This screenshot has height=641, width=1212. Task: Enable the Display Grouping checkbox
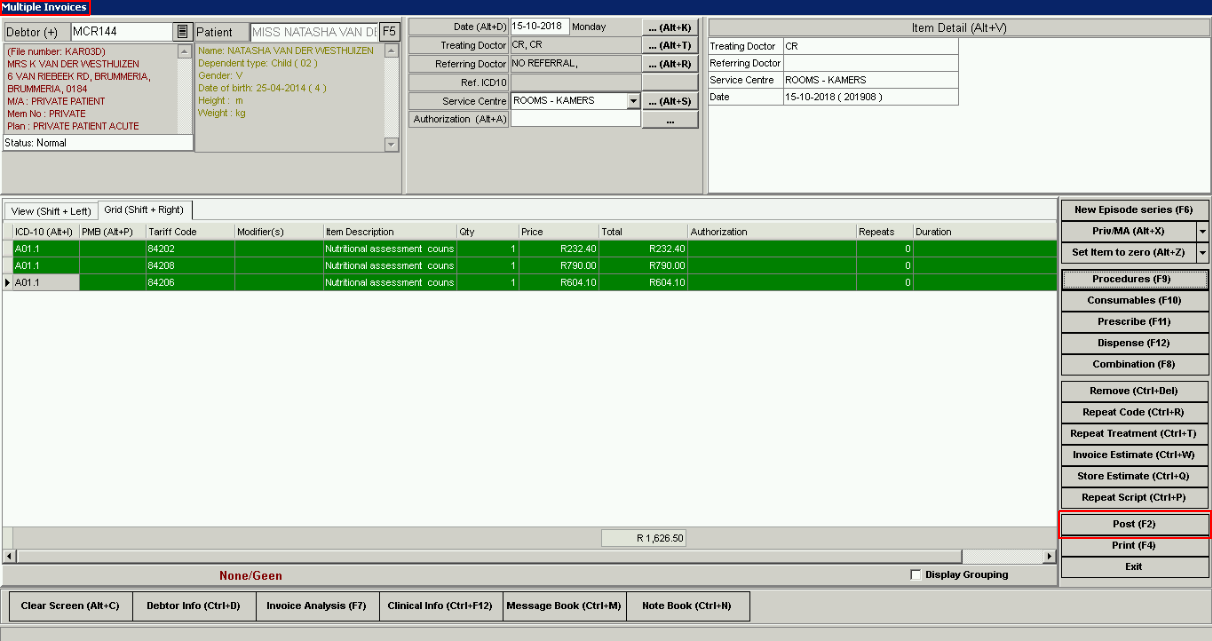[916, 575]
